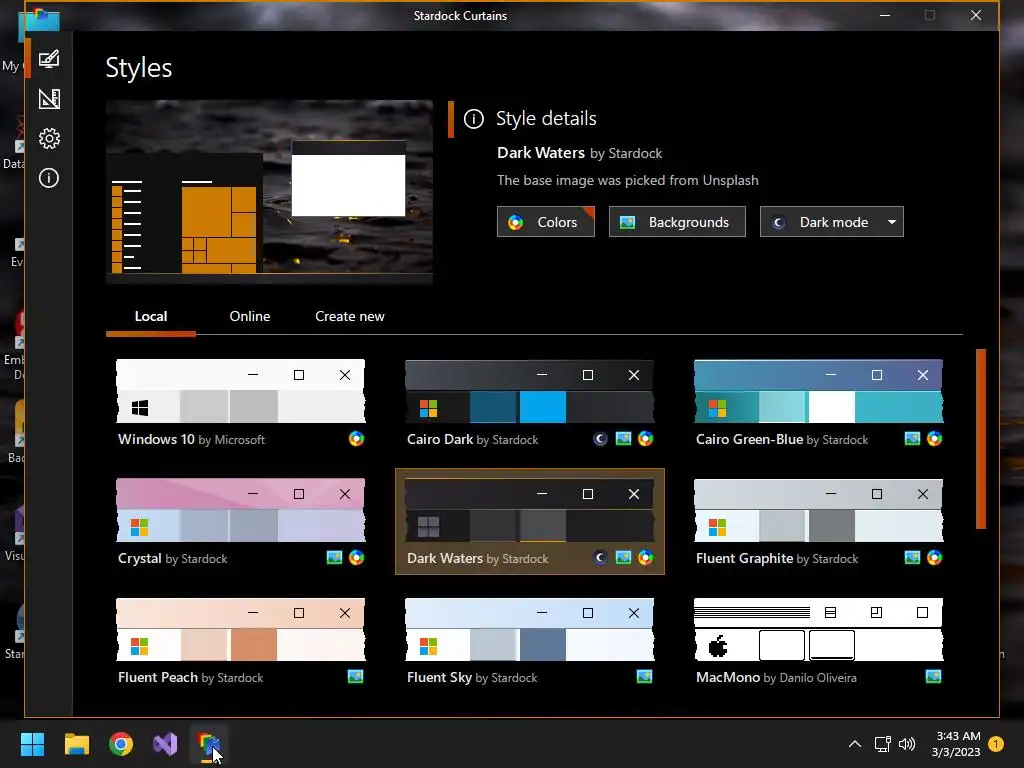Open the Styles page in sidebar

coord(49,59)
